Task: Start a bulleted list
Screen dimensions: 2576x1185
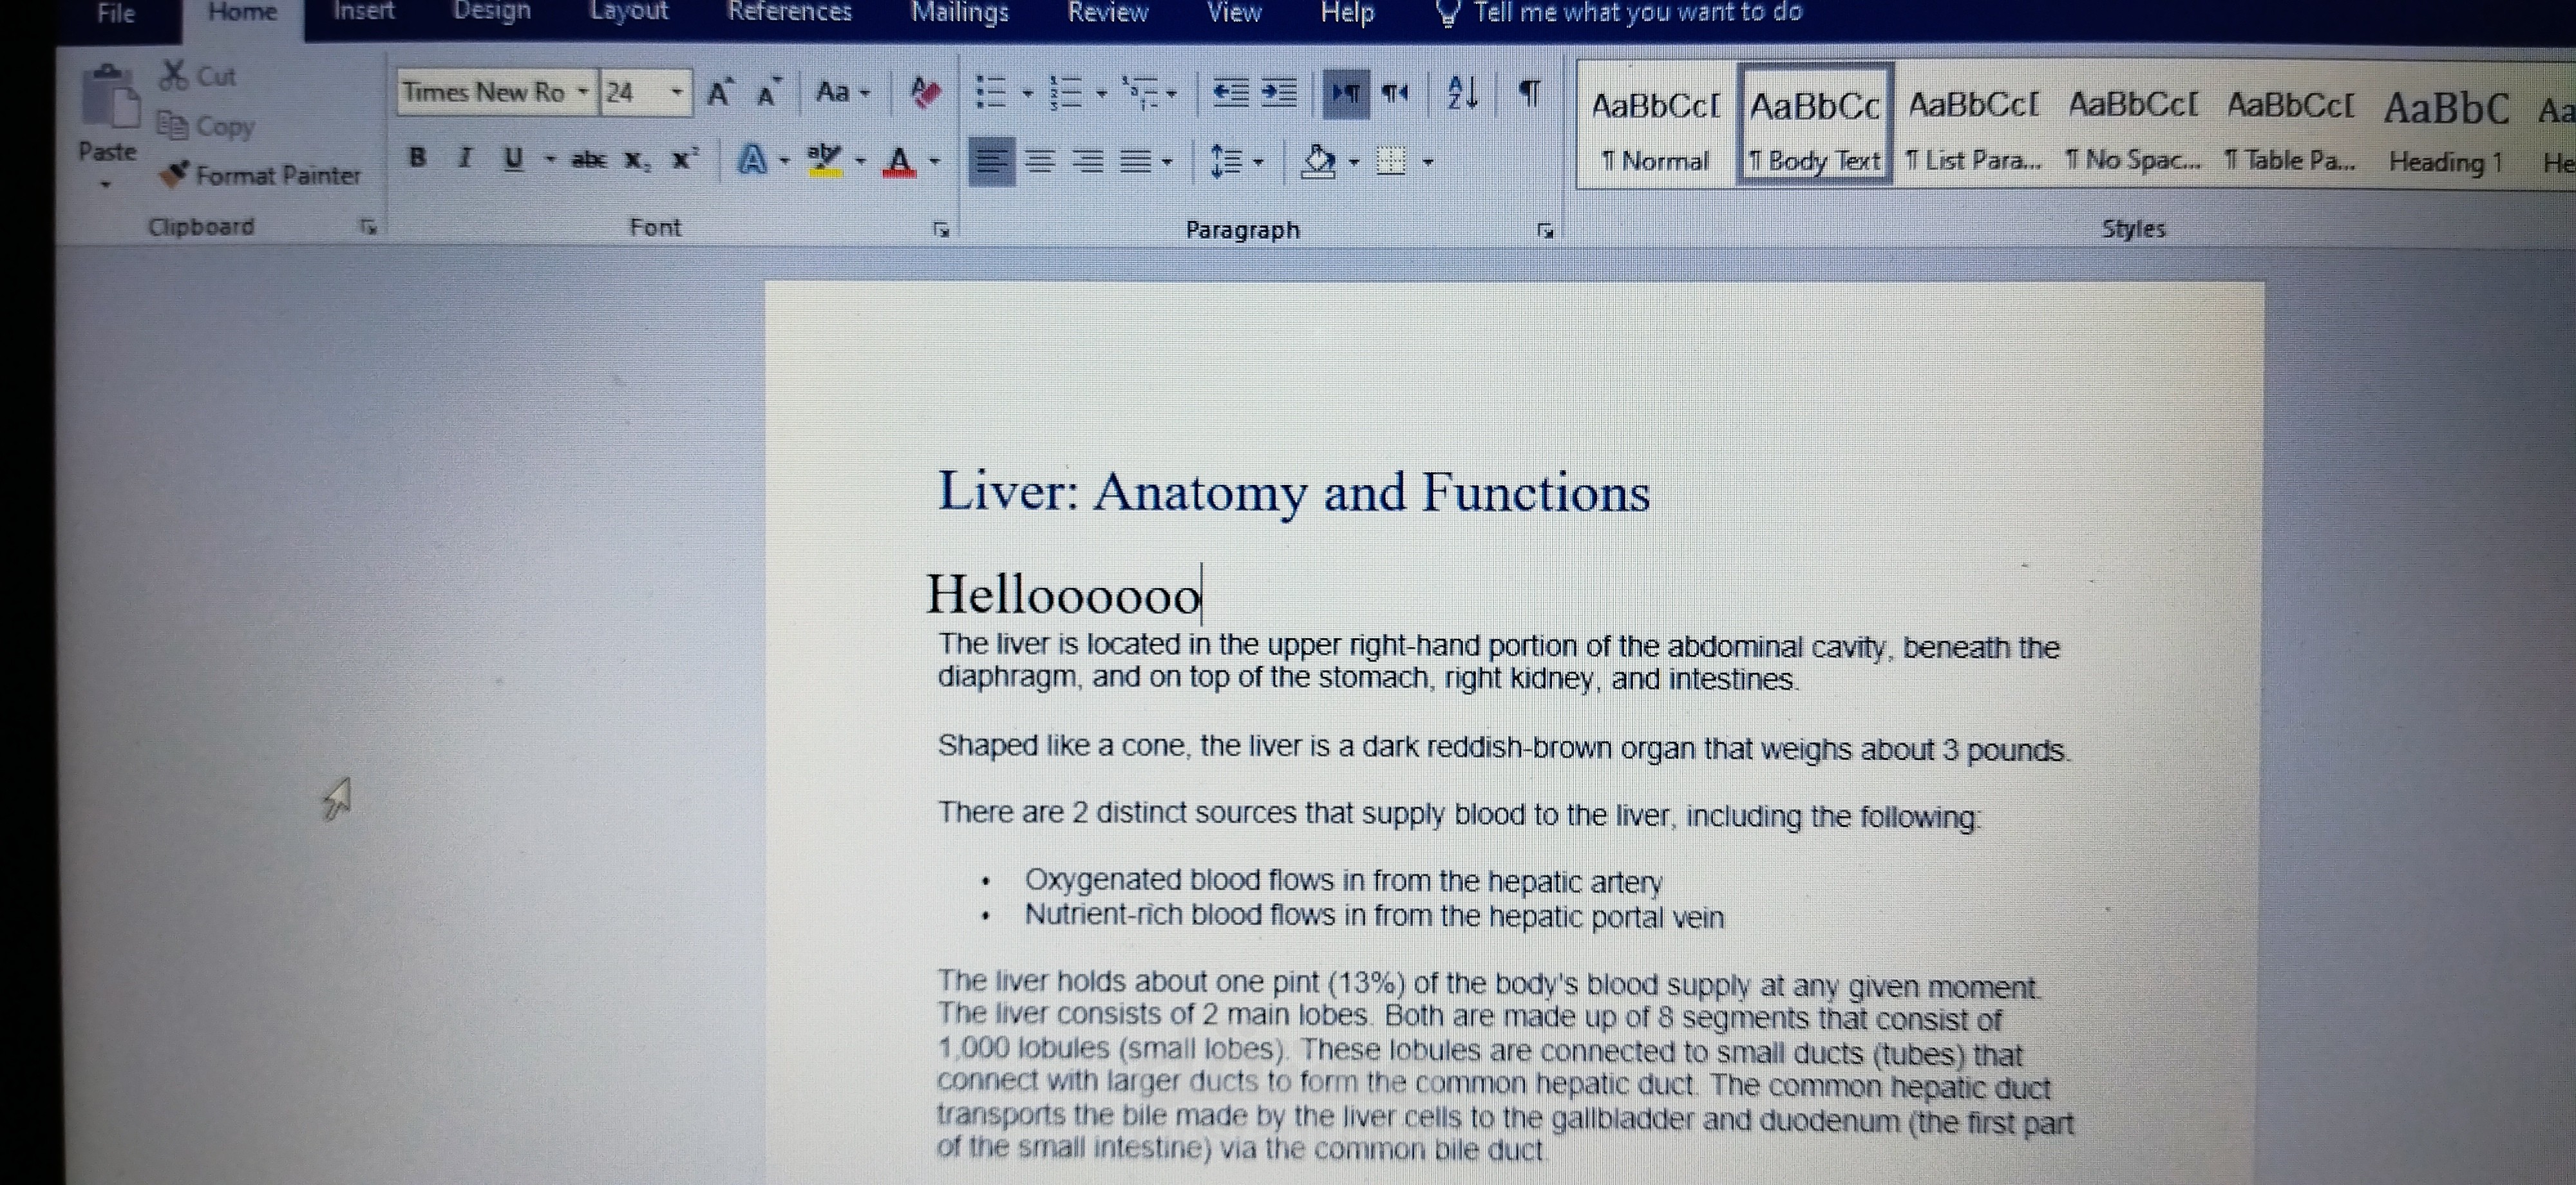Action: pos(990,93)
